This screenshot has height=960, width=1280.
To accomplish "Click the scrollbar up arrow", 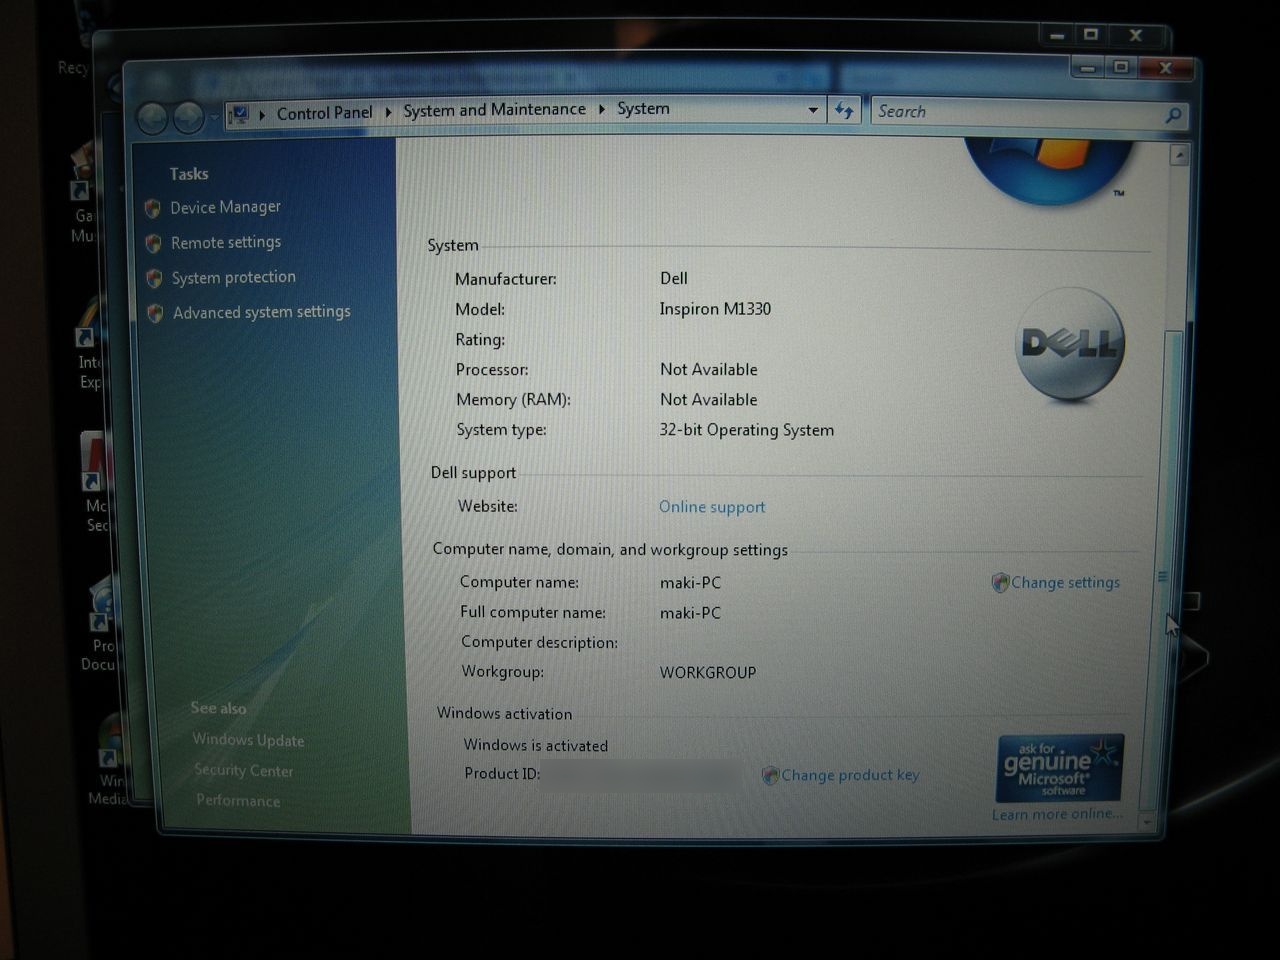I will (1180, 155).
